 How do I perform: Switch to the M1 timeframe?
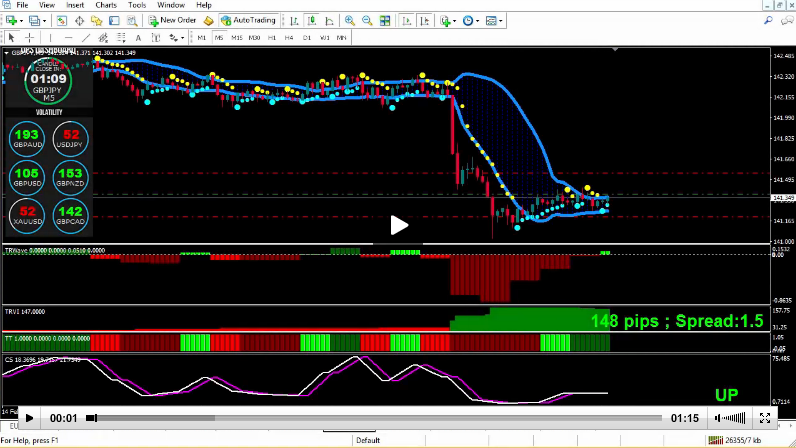click(202, 38)
